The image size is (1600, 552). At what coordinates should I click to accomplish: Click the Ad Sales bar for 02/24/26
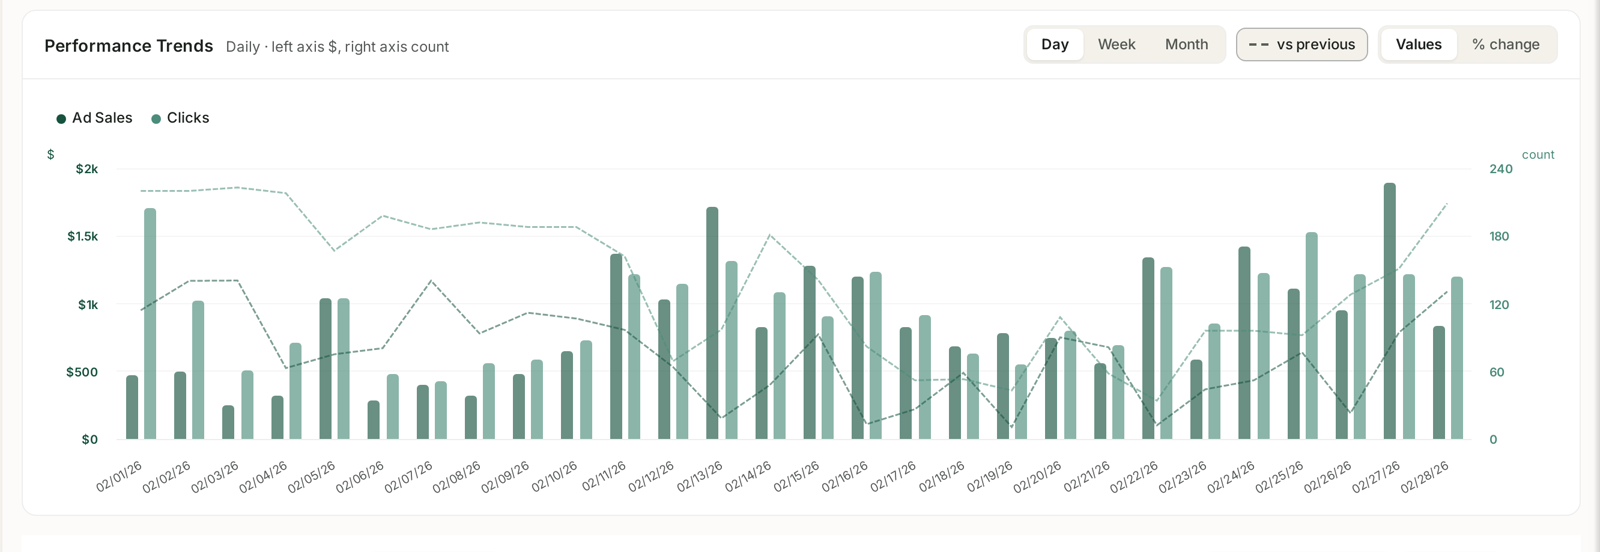click(x=1244, y=343)
